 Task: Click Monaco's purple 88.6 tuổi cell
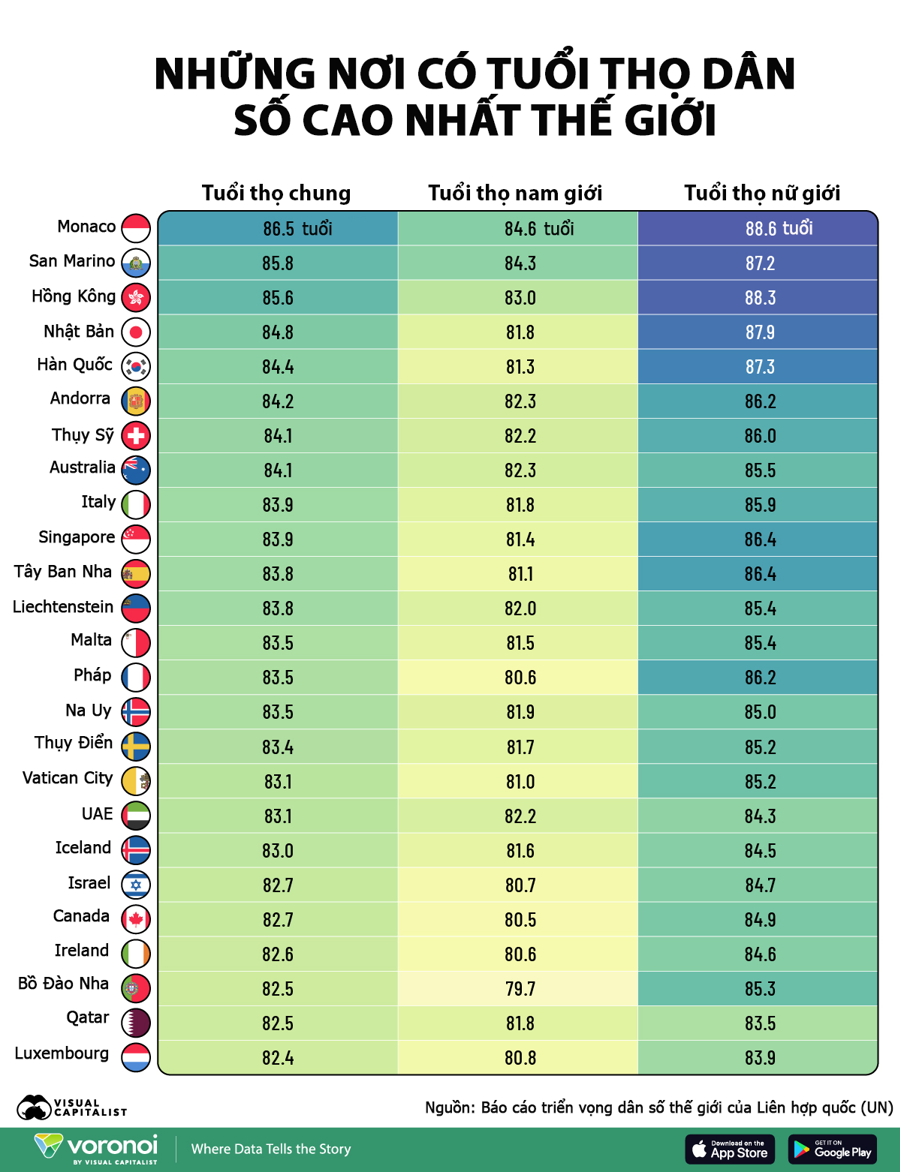757,228
